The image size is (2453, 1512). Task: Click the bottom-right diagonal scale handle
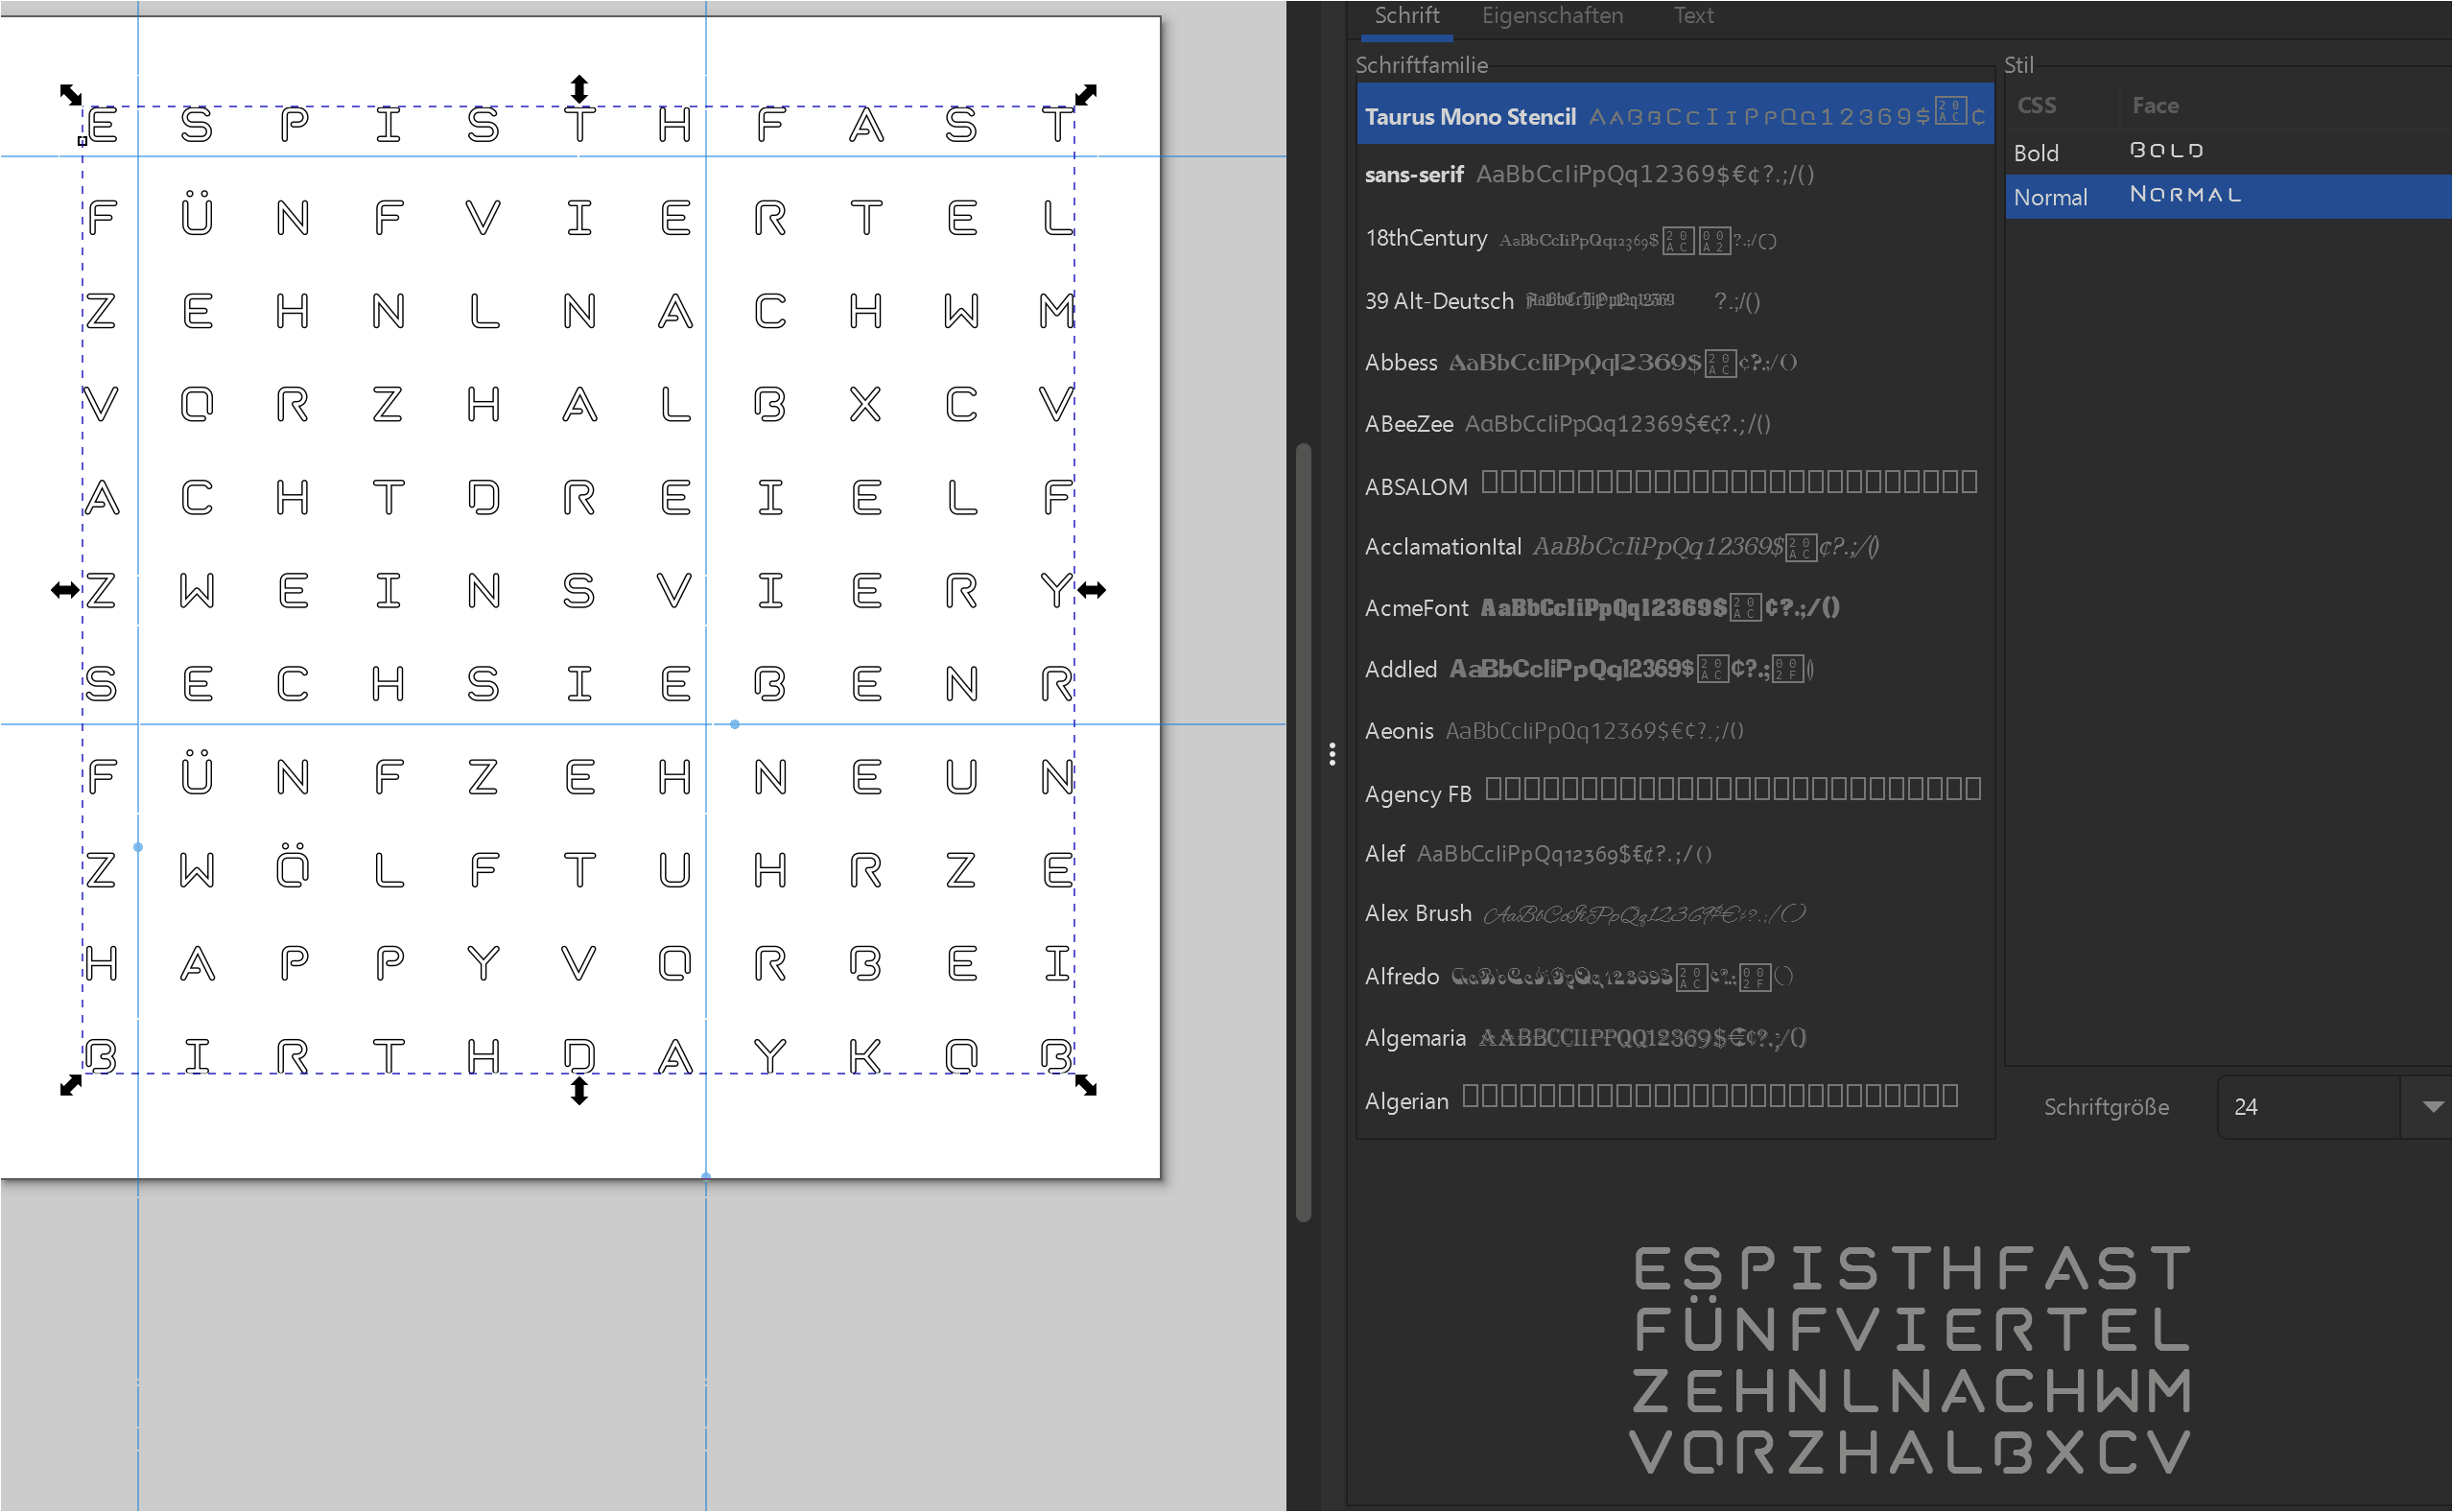point(1086,1085)
